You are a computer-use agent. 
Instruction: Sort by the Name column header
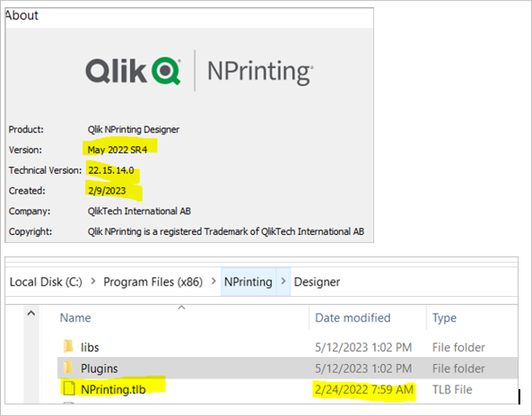point(75,318)
